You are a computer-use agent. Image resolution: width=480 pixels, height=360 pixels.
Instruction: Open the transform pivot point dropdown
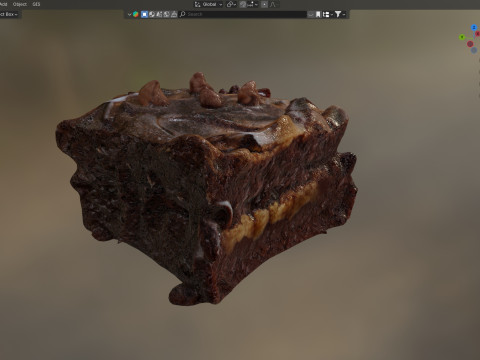231,4
